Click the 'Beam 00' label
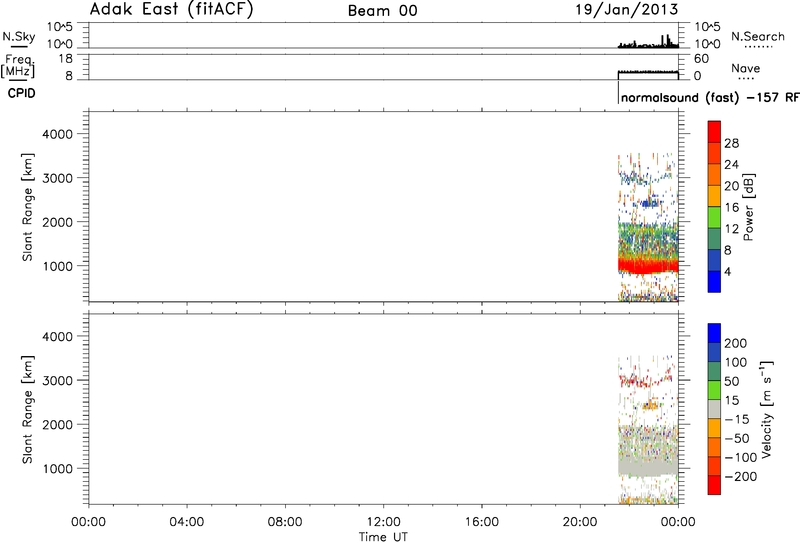 [383, 11]
